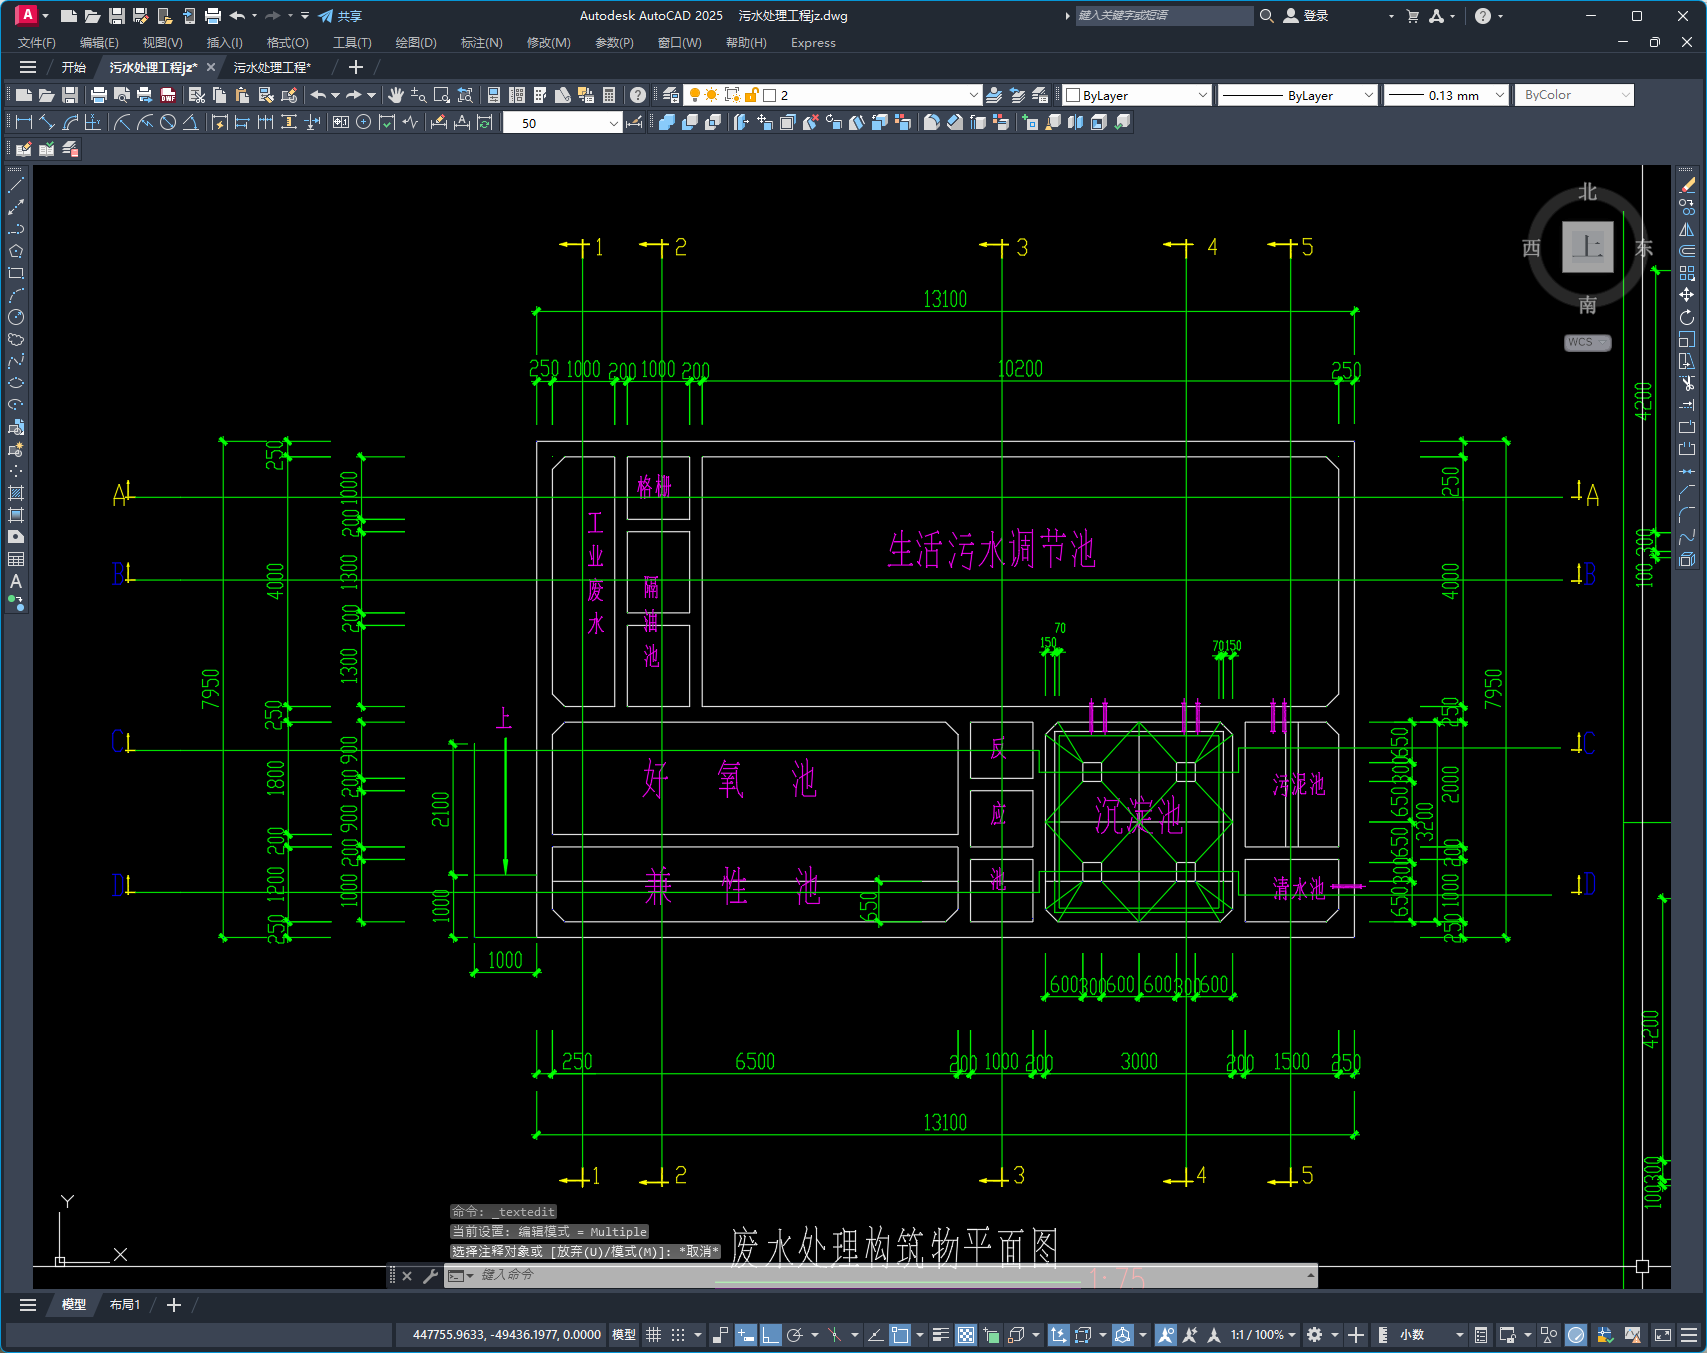Export drawing using the DWF icon

[x=168, y=95]
